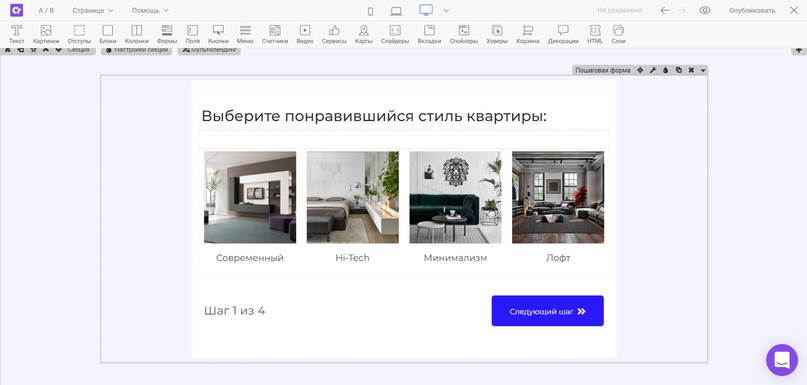Switch to laptop device view
This screenshot has width=807, height=385.
pos(396,11)
